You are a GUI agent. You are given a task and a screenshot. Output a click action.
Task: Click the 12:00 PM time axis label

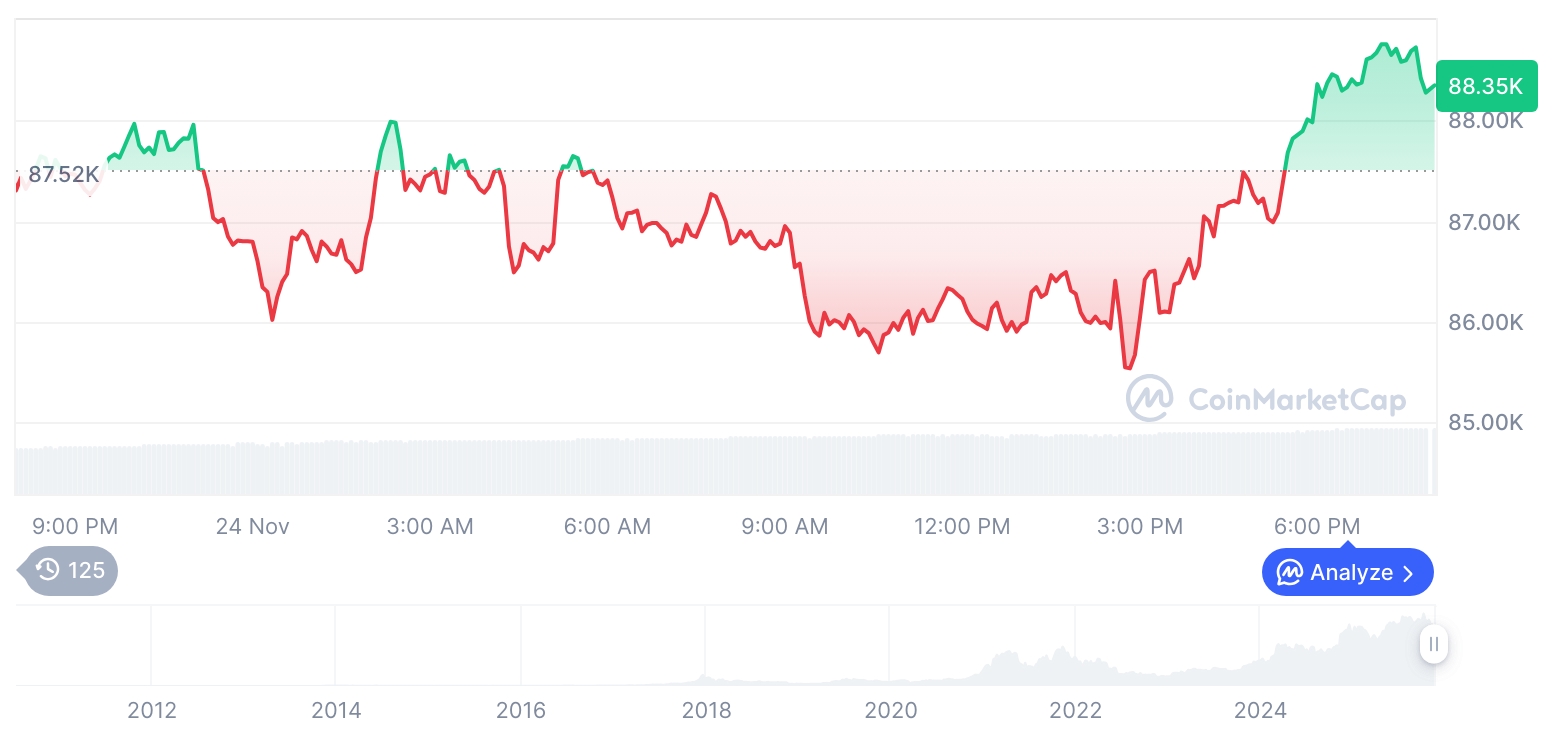tap(962, 526)
